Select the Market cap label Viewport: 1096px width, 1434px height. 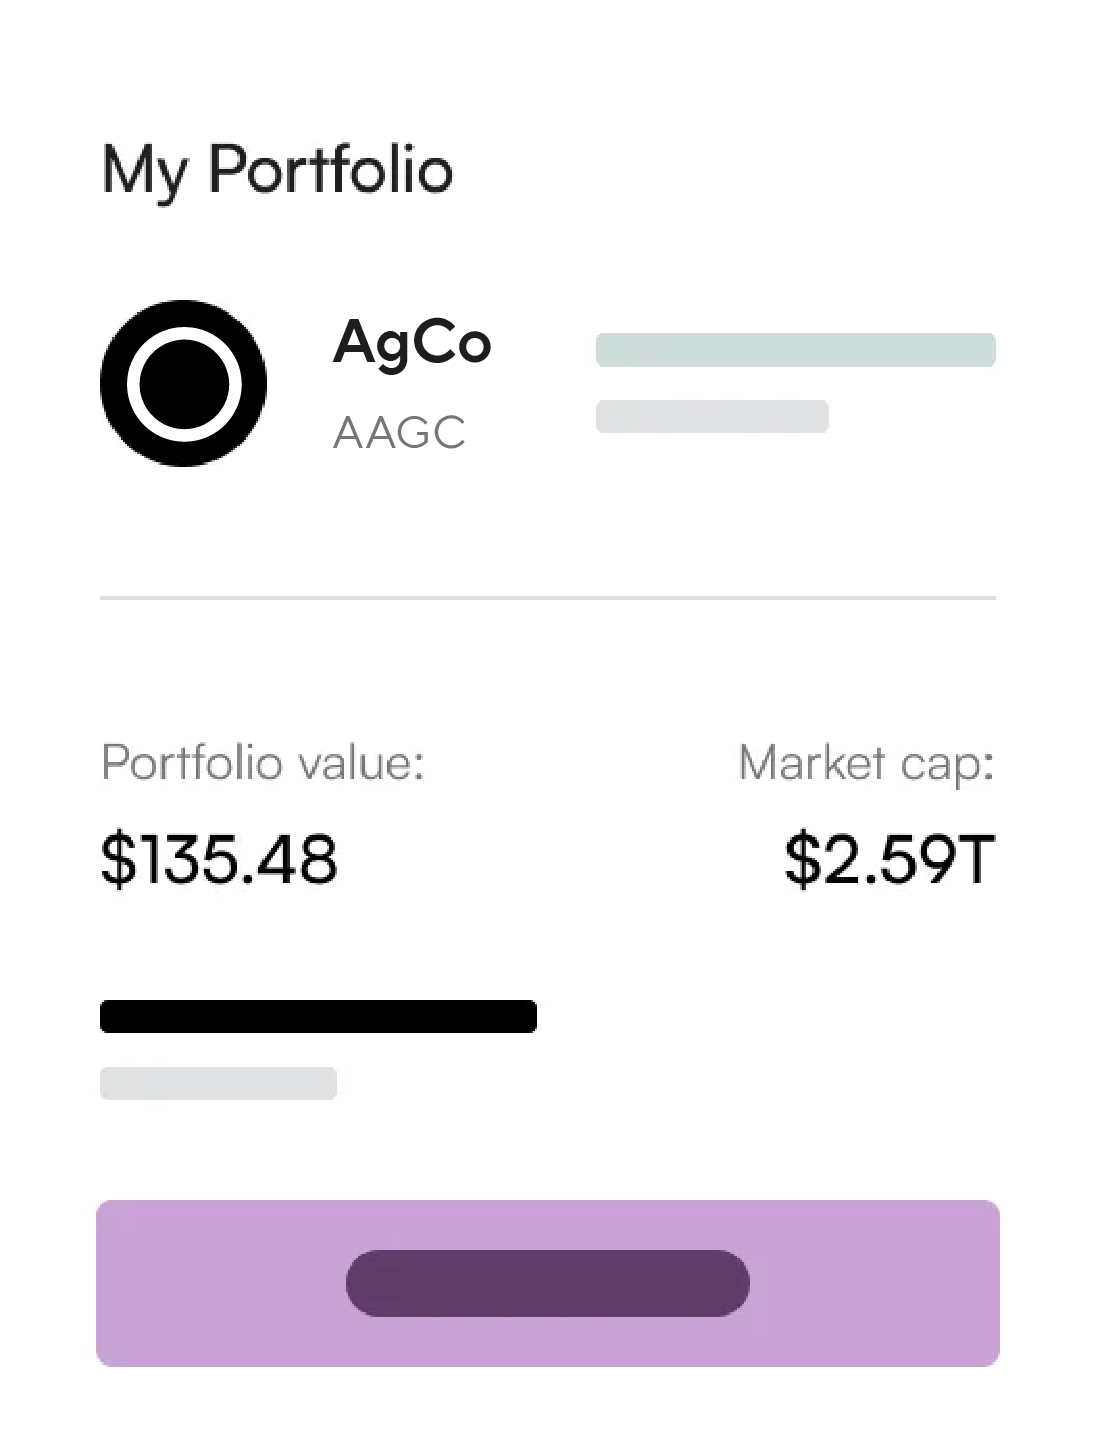click(x=866, y=763)
